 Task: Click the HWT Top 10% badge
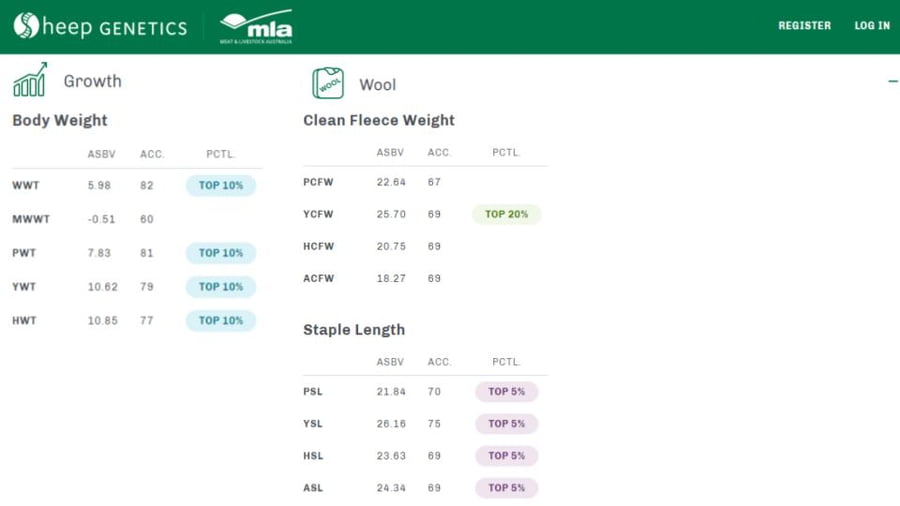(221, 321)
